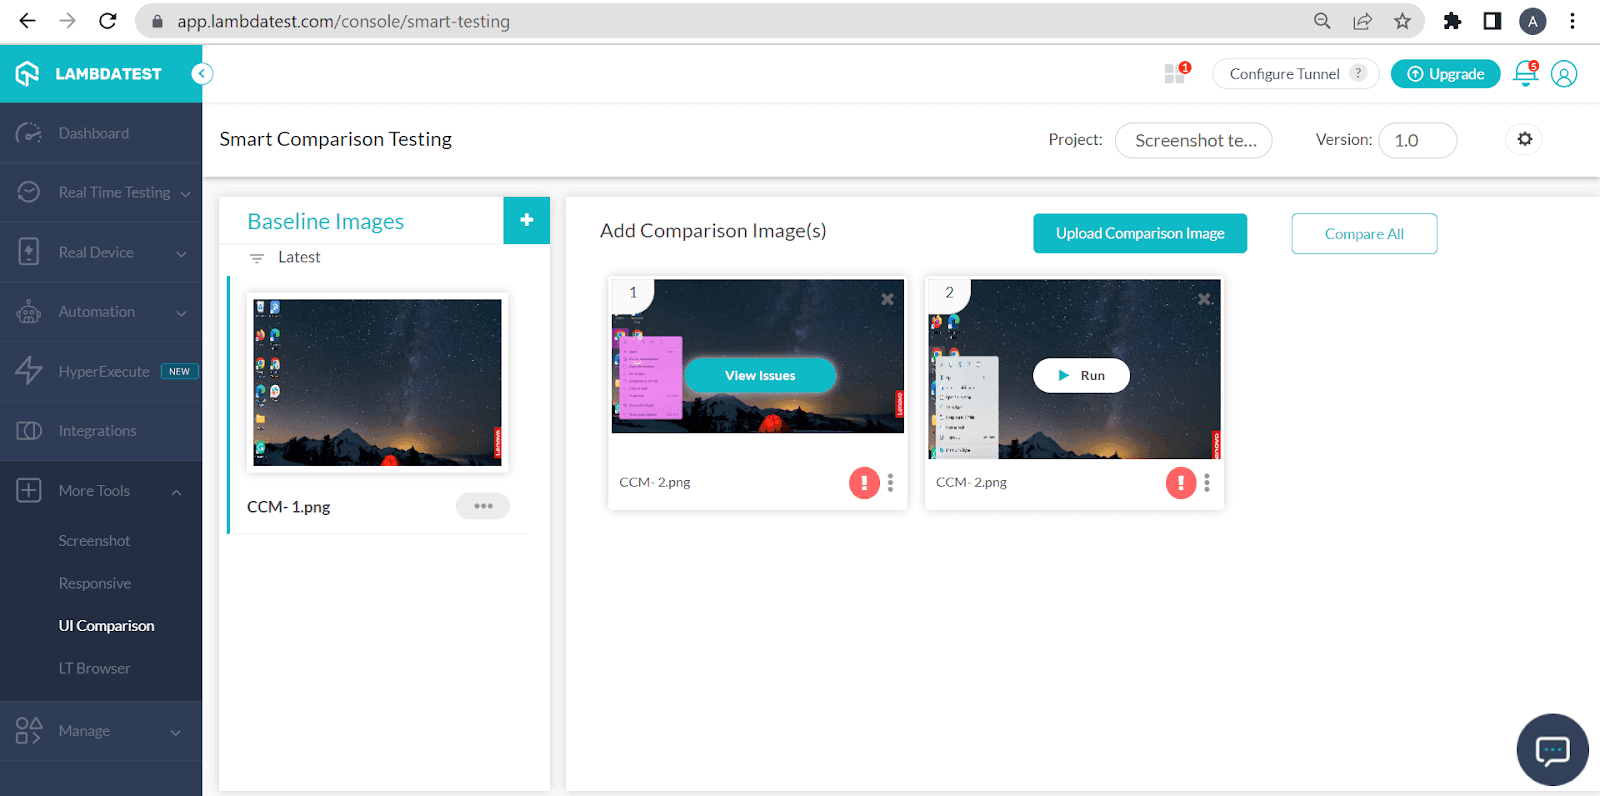The height and width of the screenshot is (796, 1600).
Task: Remove comparison image 1 with X
Action: (887, 299)
